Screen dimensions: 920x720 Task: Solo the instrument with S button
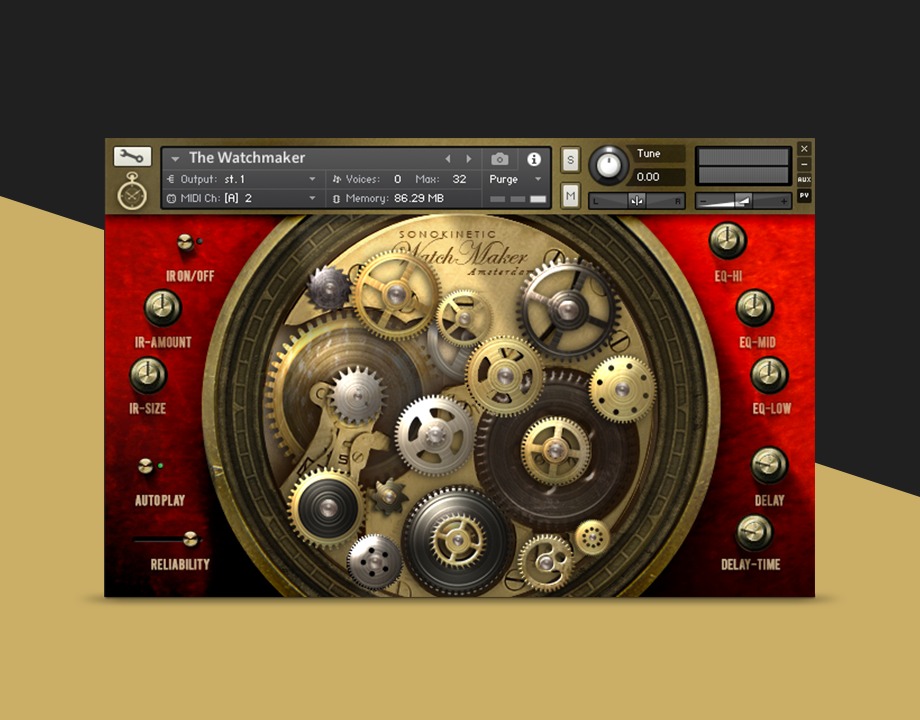(x=570, y=160)
